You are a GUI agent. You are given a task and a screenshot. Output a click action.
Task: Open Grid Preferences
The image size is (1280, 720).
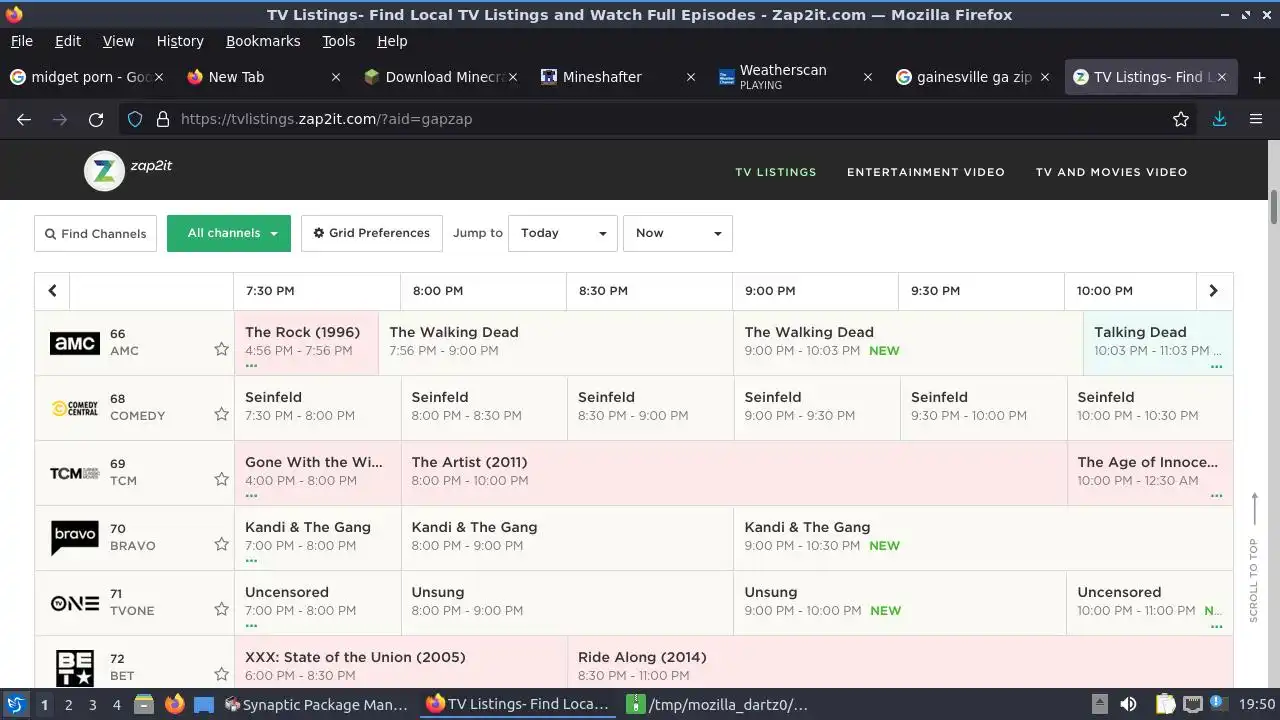371,233
